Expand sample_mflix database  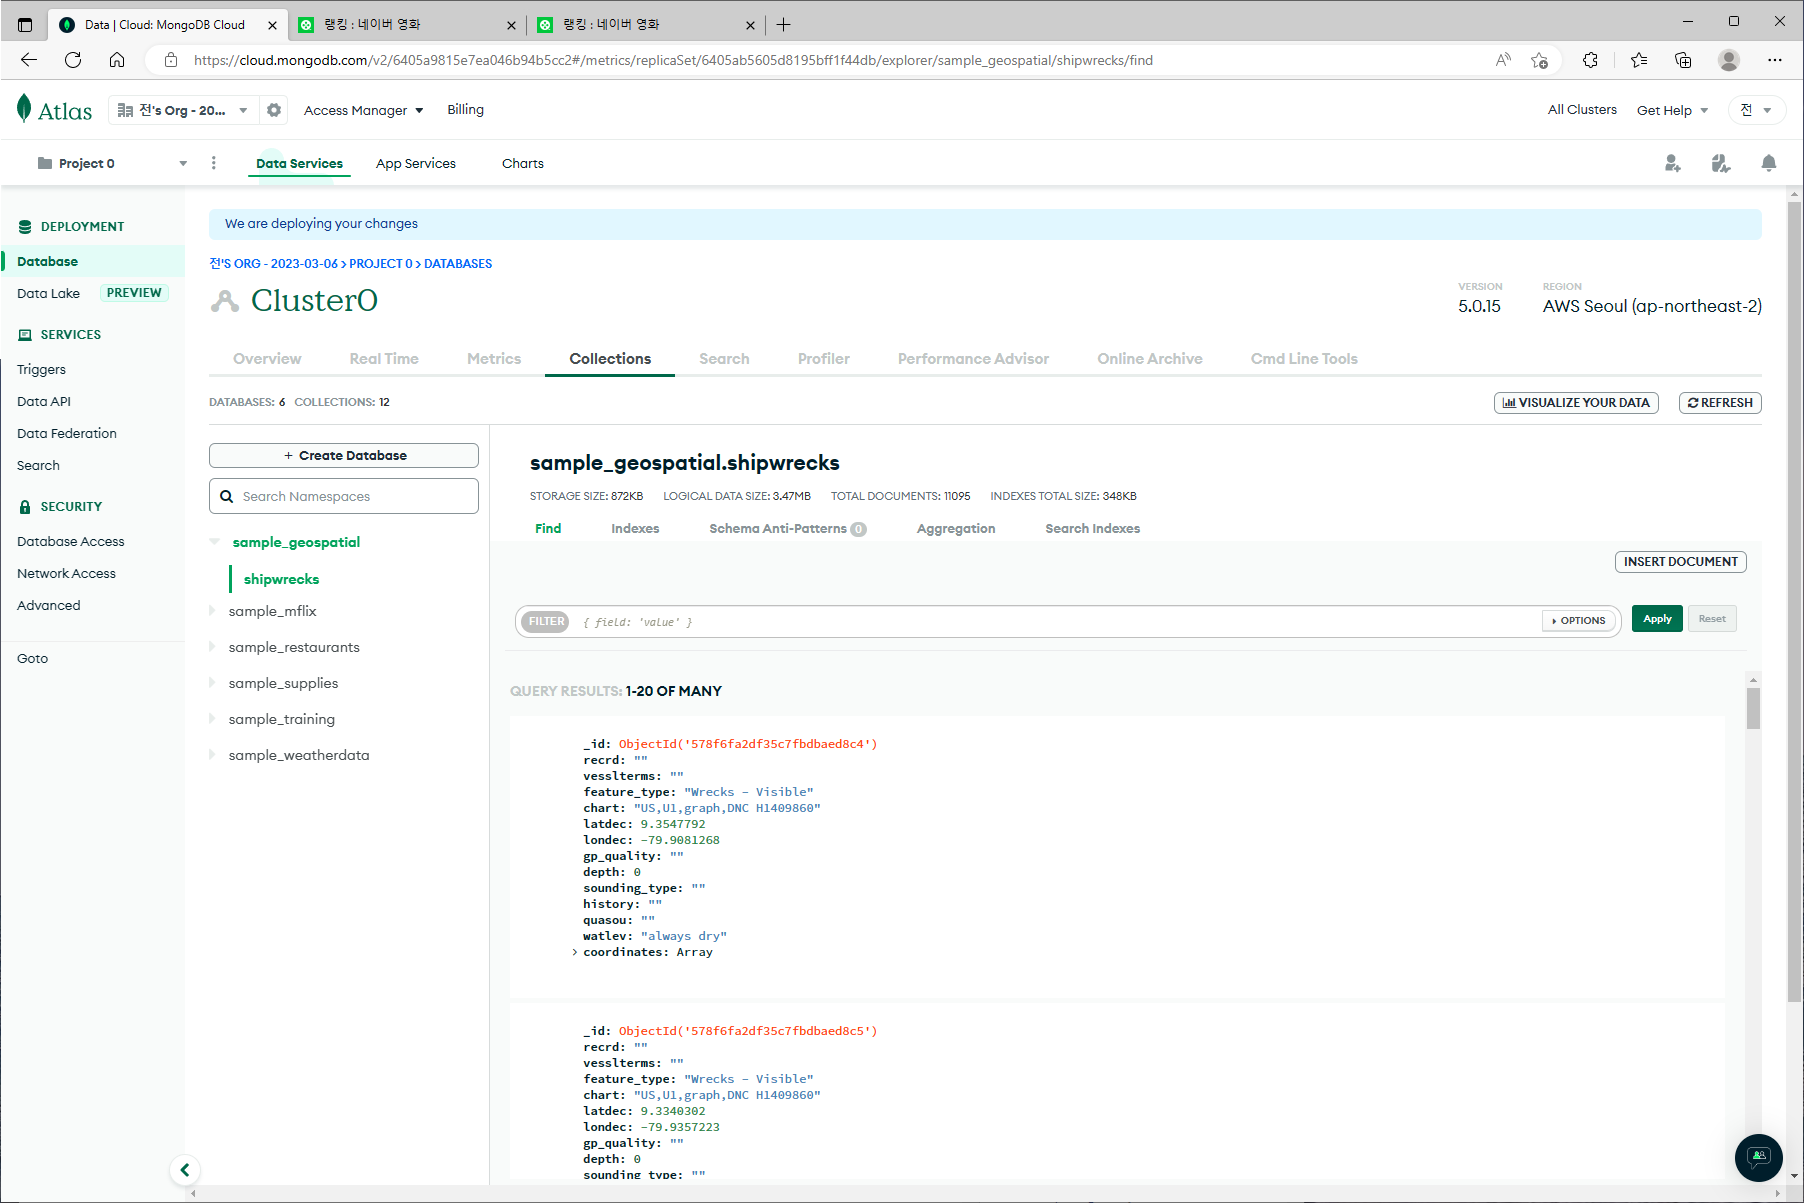212,611
